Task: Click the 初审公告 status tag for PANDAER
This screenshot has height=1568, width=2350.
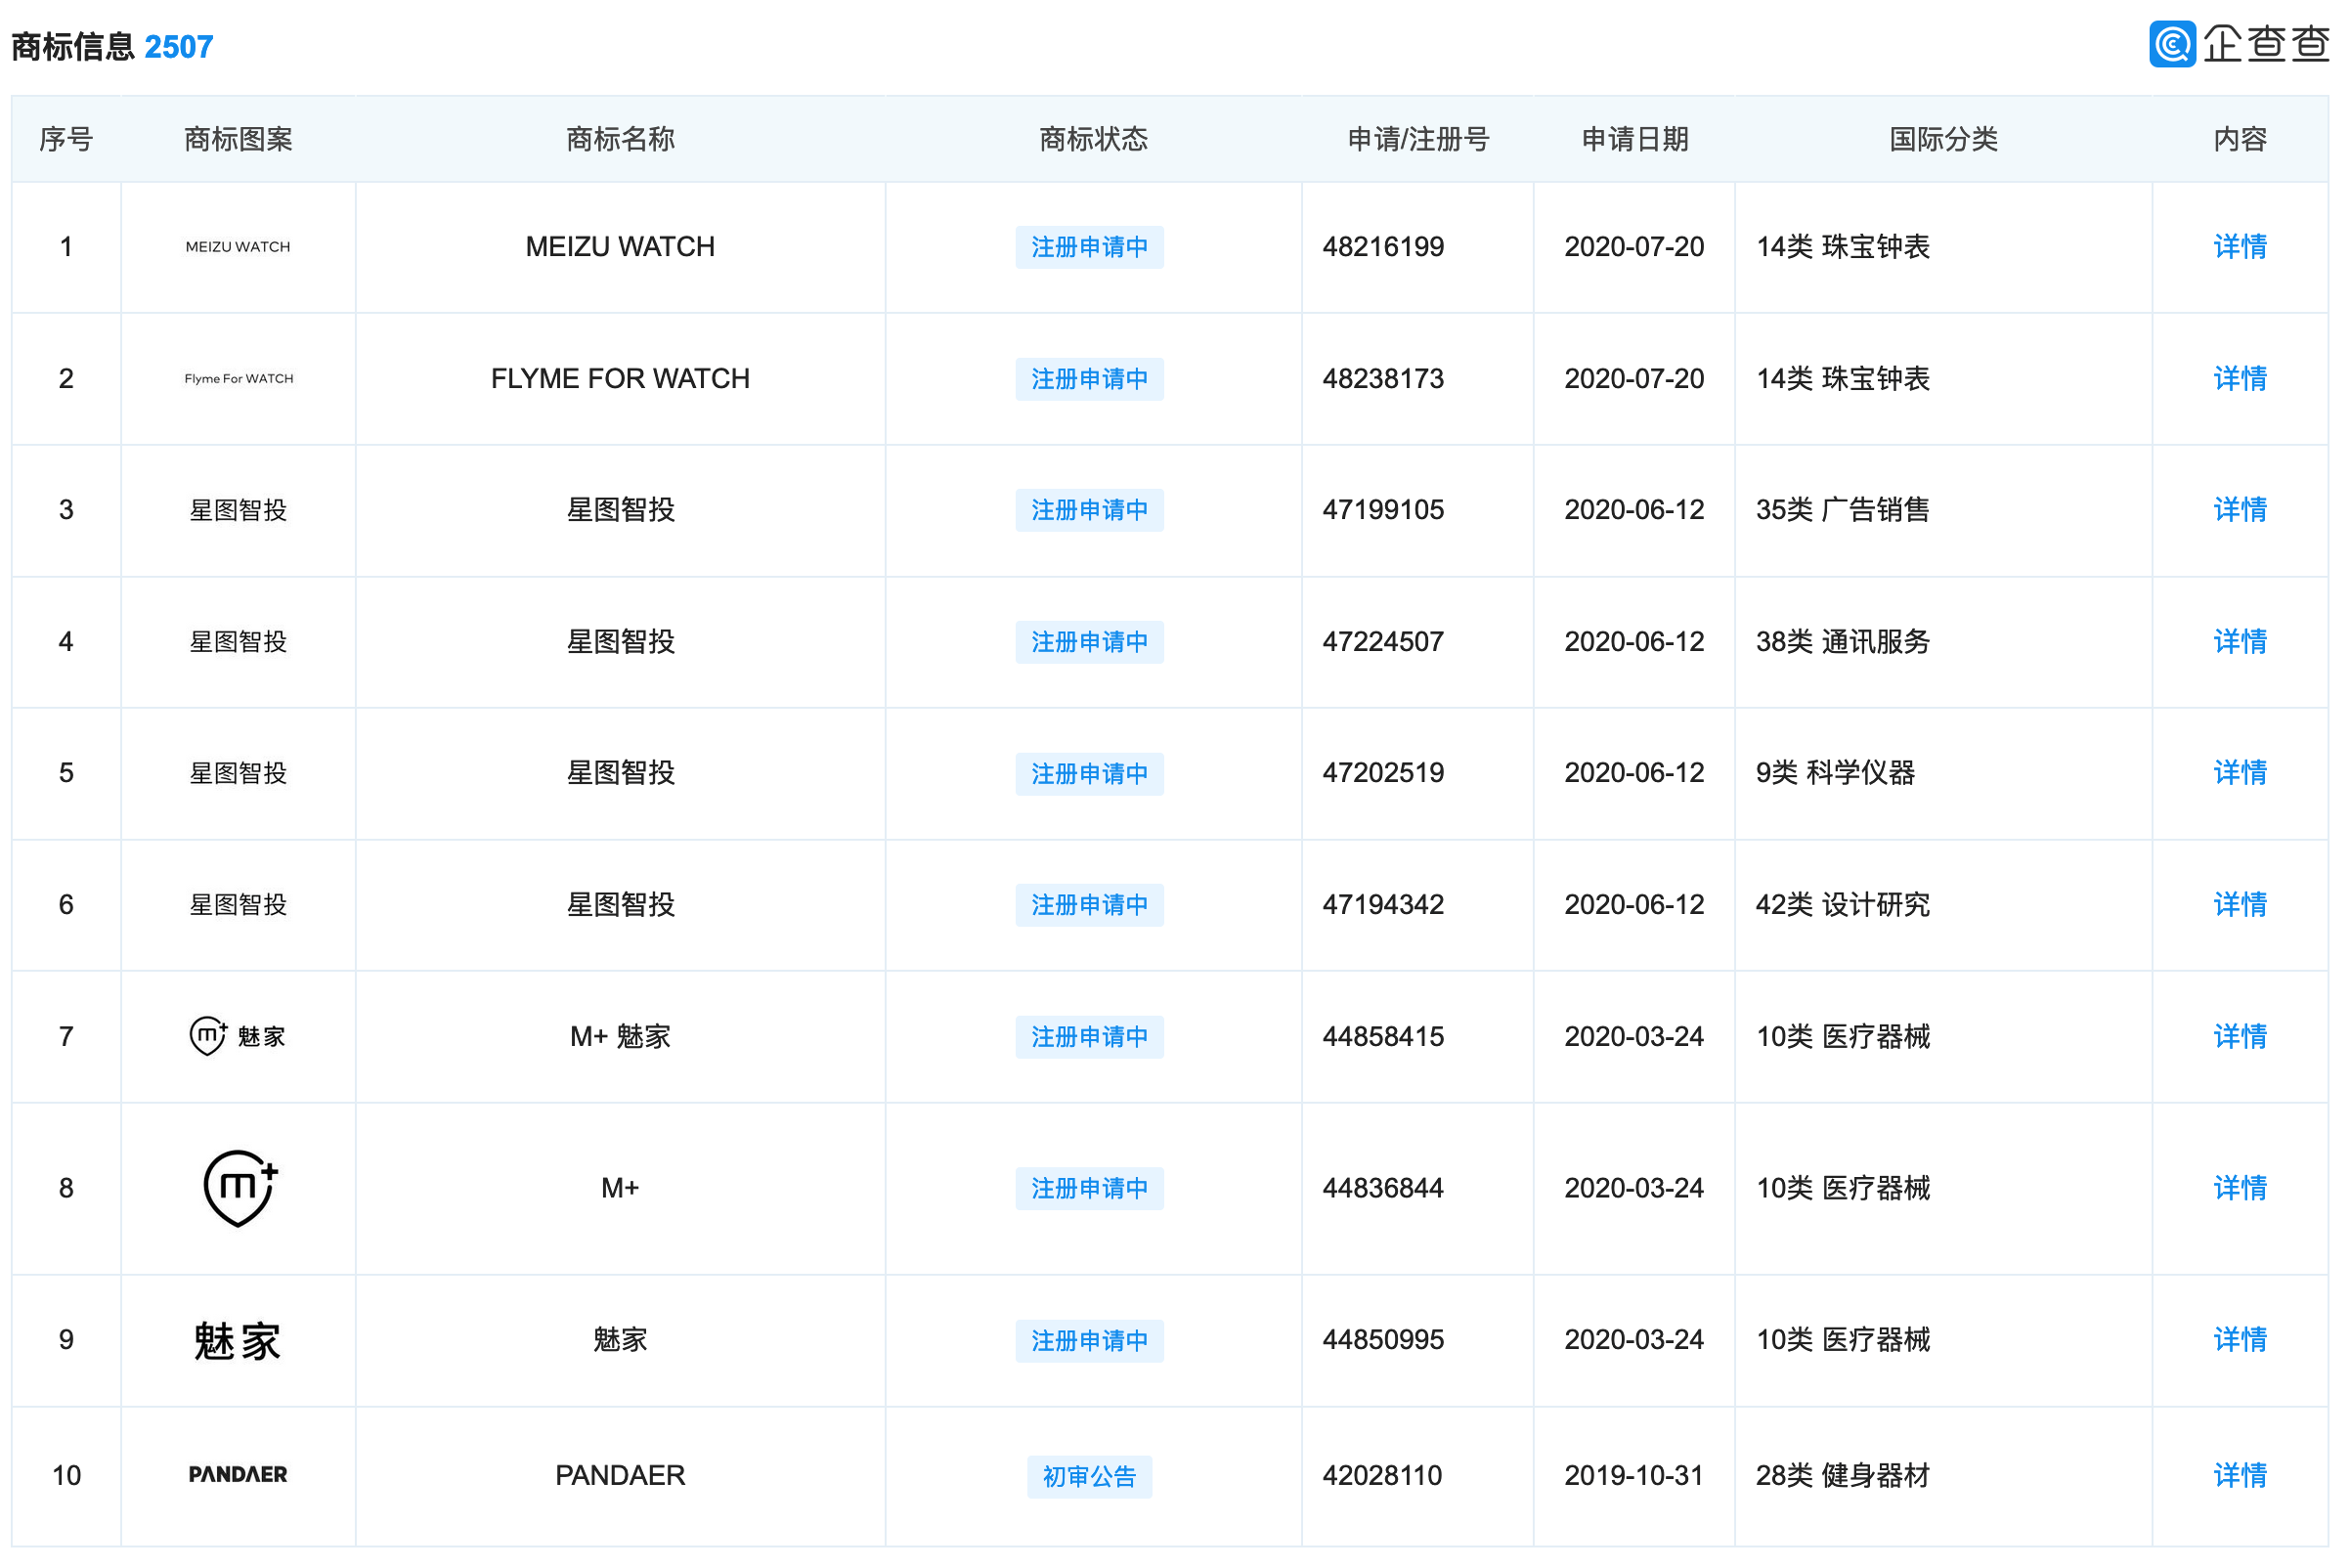Action: coord(1089,1477)
